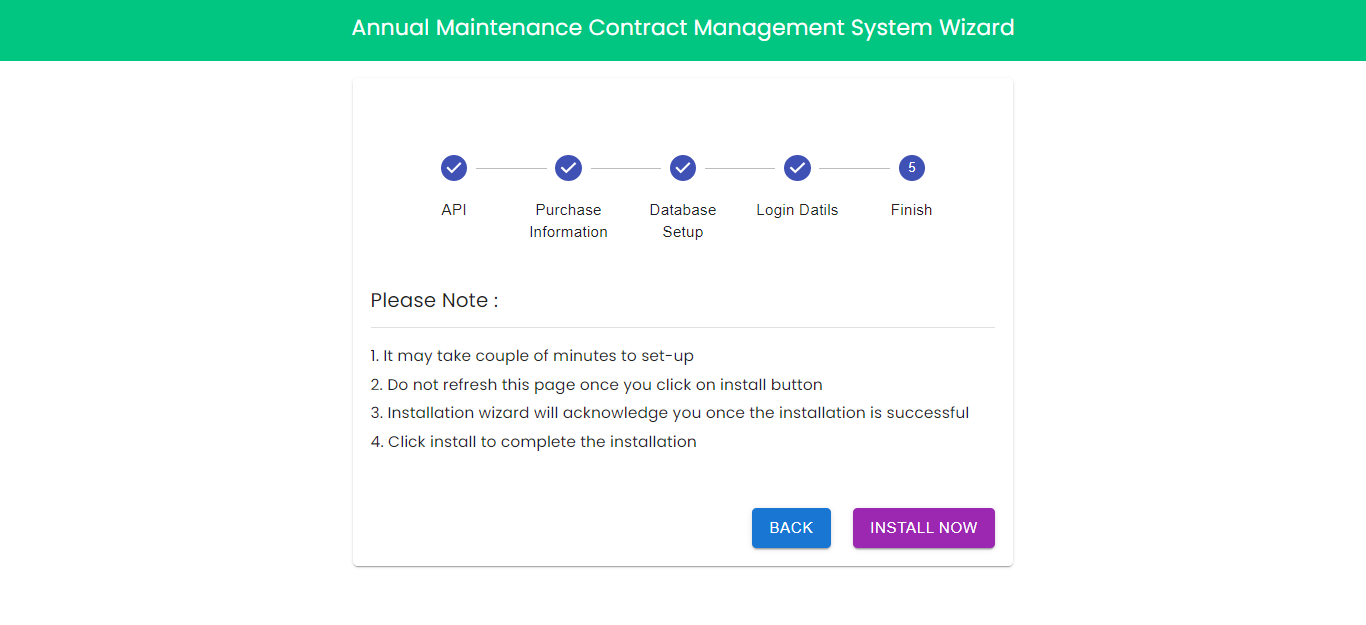Go to the API step label
Viewport: 1366px width, 625px height.
click(x=454, y=210)
